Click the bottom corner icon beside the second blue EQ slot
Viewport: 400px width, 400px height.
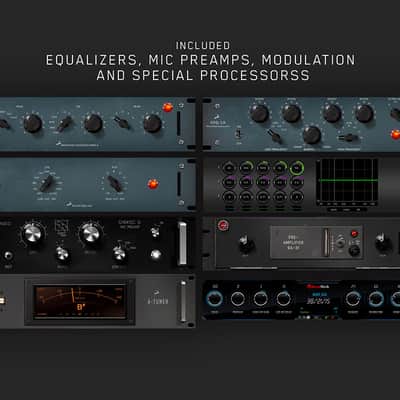pyautogui.click(x=181, y=202)
